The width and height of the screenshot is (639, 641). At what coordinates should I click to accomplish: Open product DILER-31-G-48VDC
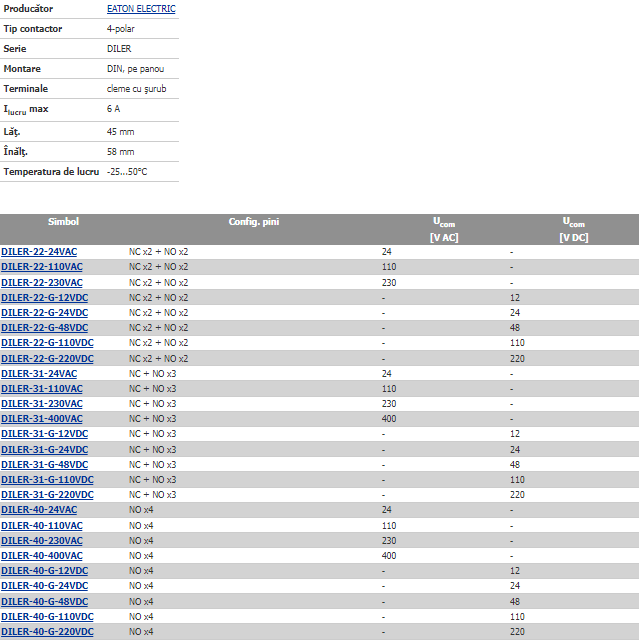45,465
